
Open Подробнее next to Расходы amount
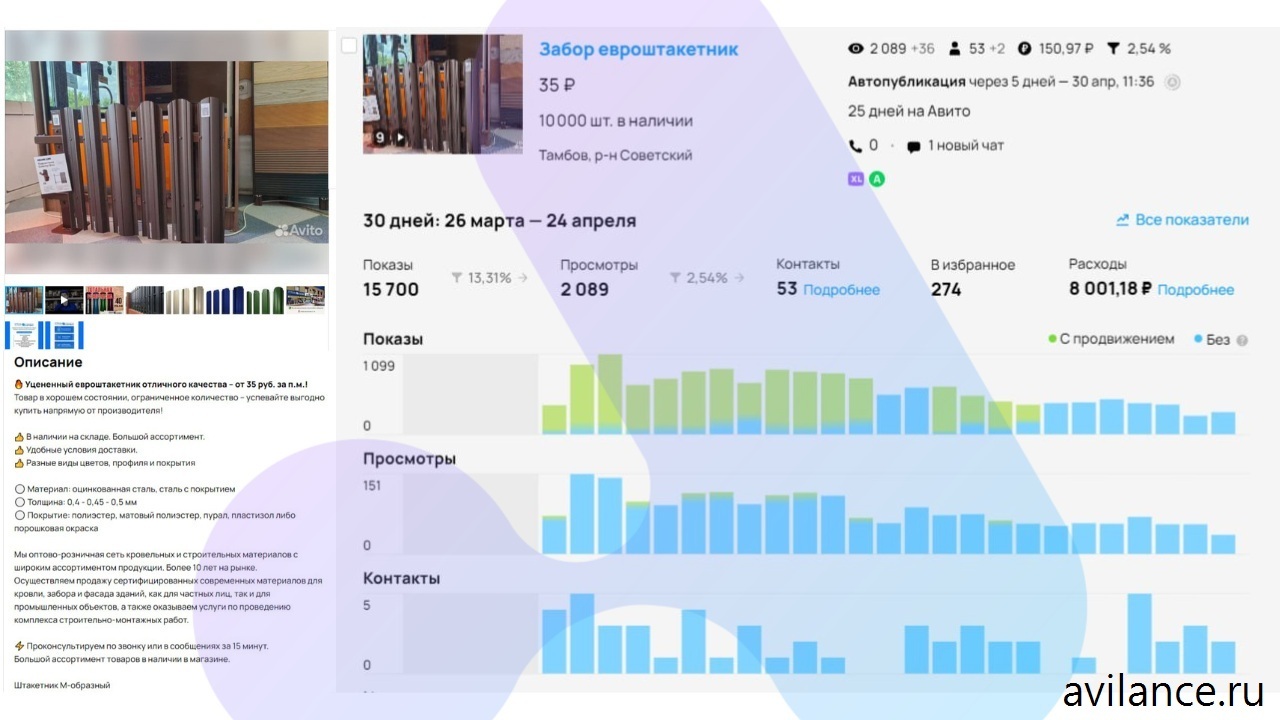coord(1195,290)
